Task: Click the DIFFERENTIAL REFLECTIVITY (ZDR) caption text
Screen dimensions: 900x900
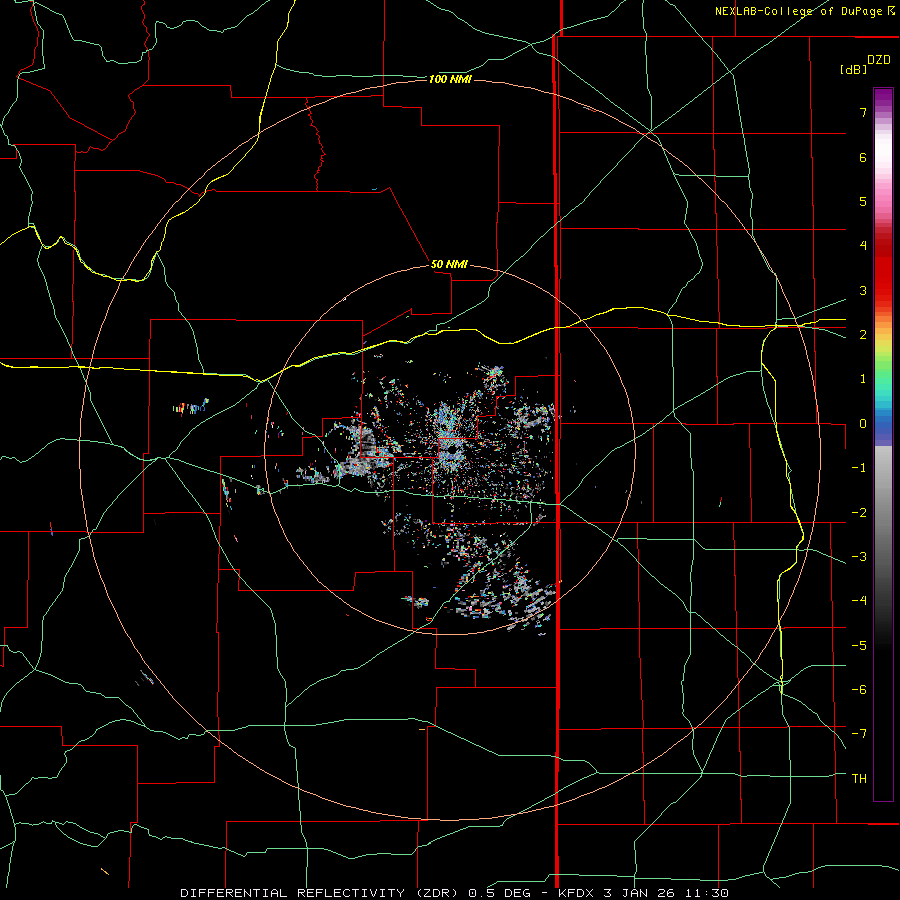Action: point(319,893)
